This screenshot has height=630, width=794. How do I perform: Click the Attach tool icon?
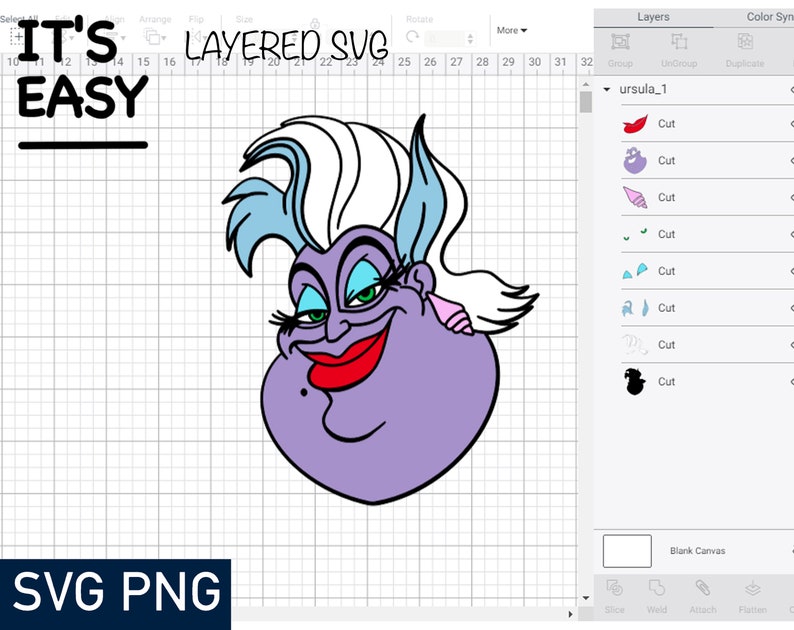[702, 588]
